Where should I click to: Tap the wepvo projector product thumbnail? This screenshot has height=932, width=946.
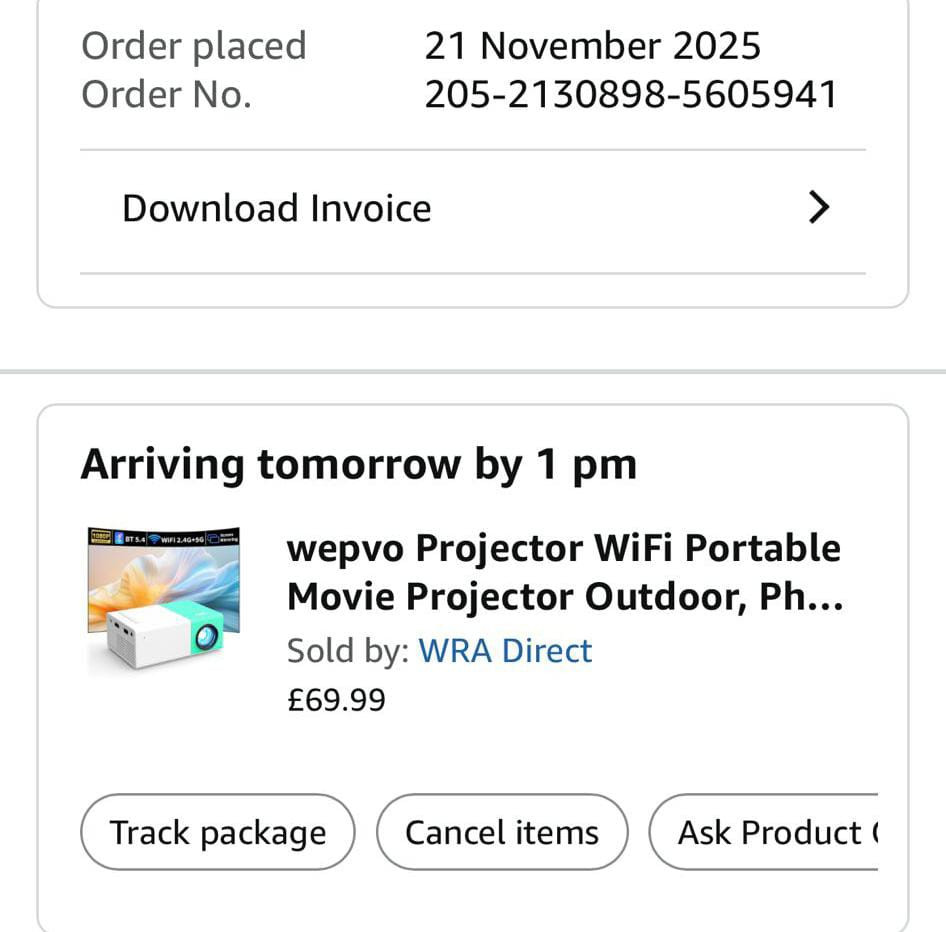click(163, 598)
